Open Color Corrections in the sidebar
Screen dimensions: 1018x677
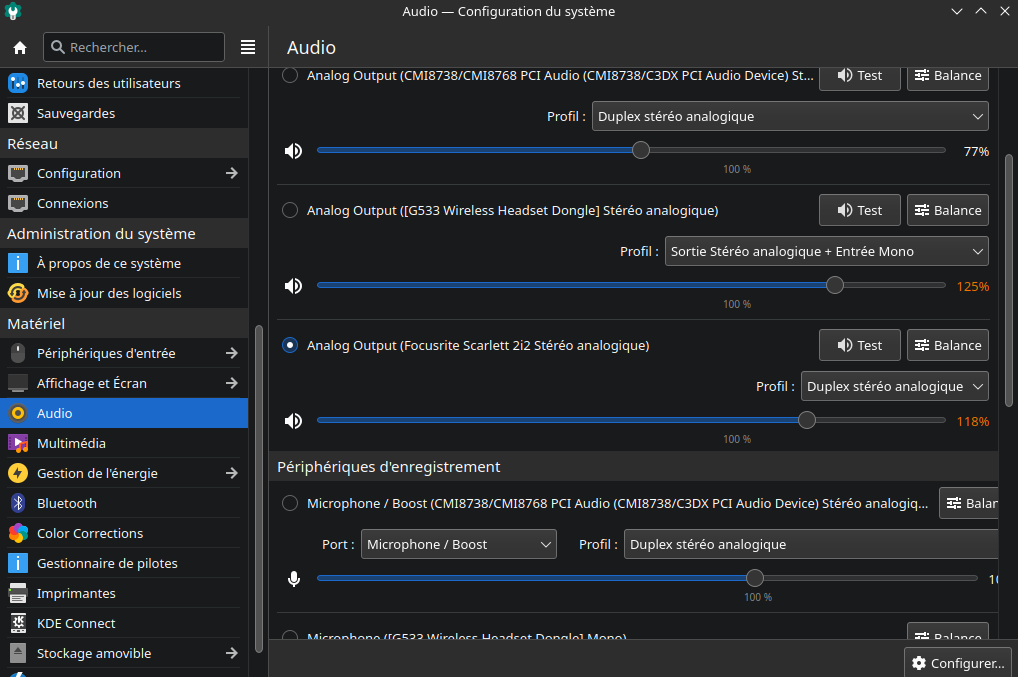pyautogui.click(x=90, y=533)
